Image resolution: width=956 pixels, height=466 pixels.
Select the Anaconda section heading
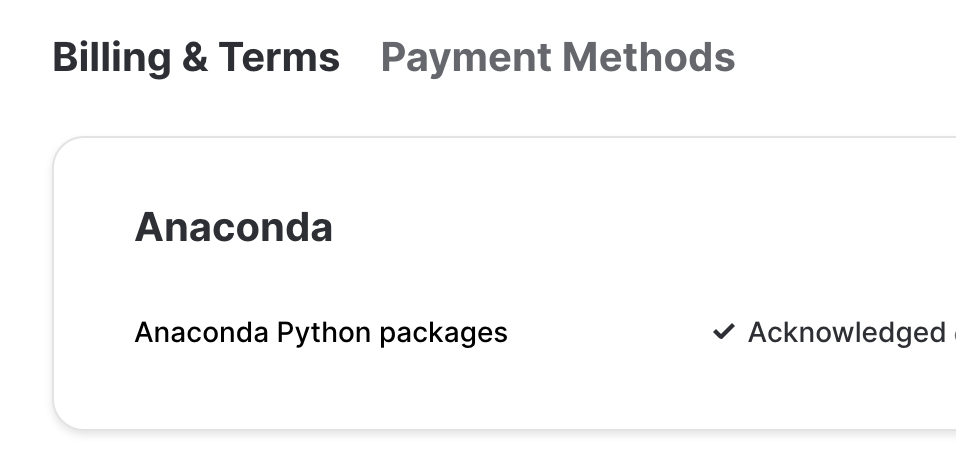coord(233,228)
